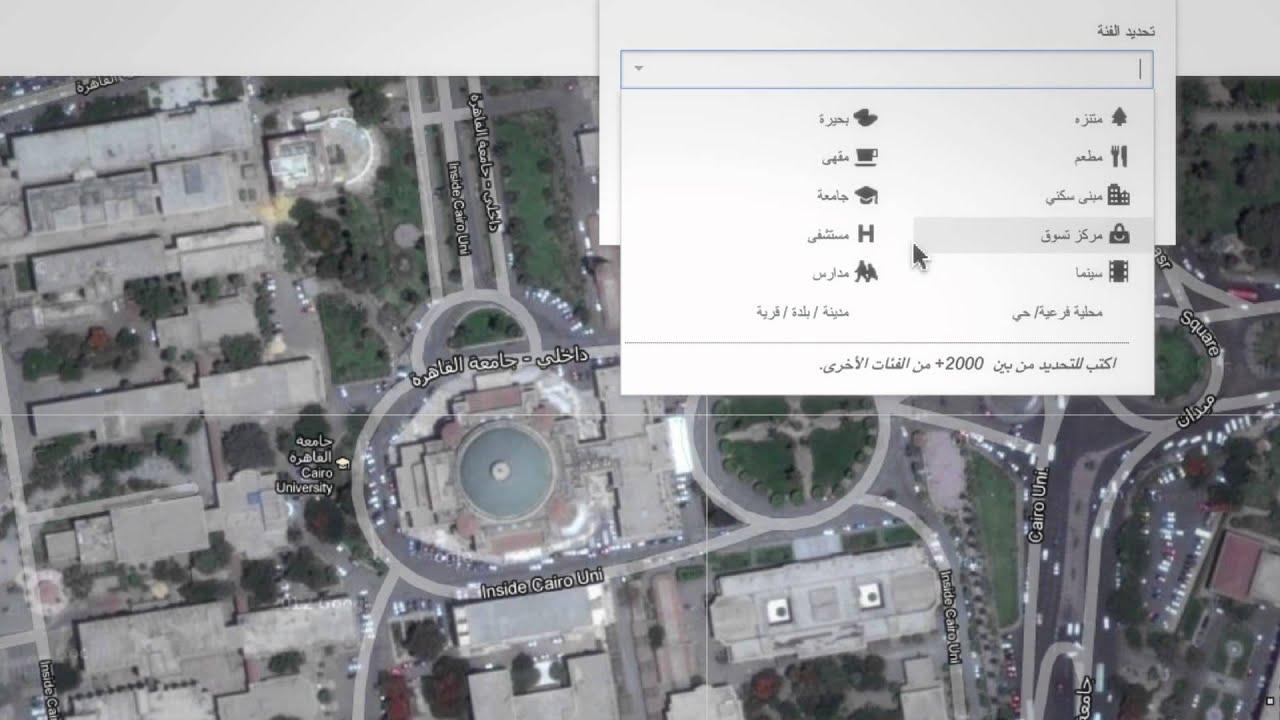Click the shopping center bag icon

[1119, 235]
